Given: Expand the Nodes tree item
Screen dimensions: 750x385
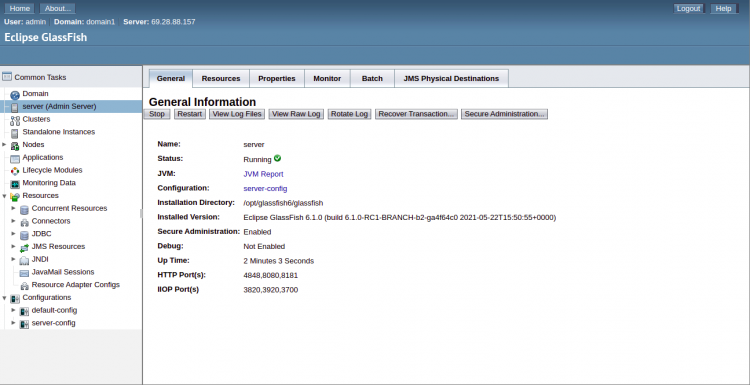Looking at the screenshot, I should (x=4, y=144).
